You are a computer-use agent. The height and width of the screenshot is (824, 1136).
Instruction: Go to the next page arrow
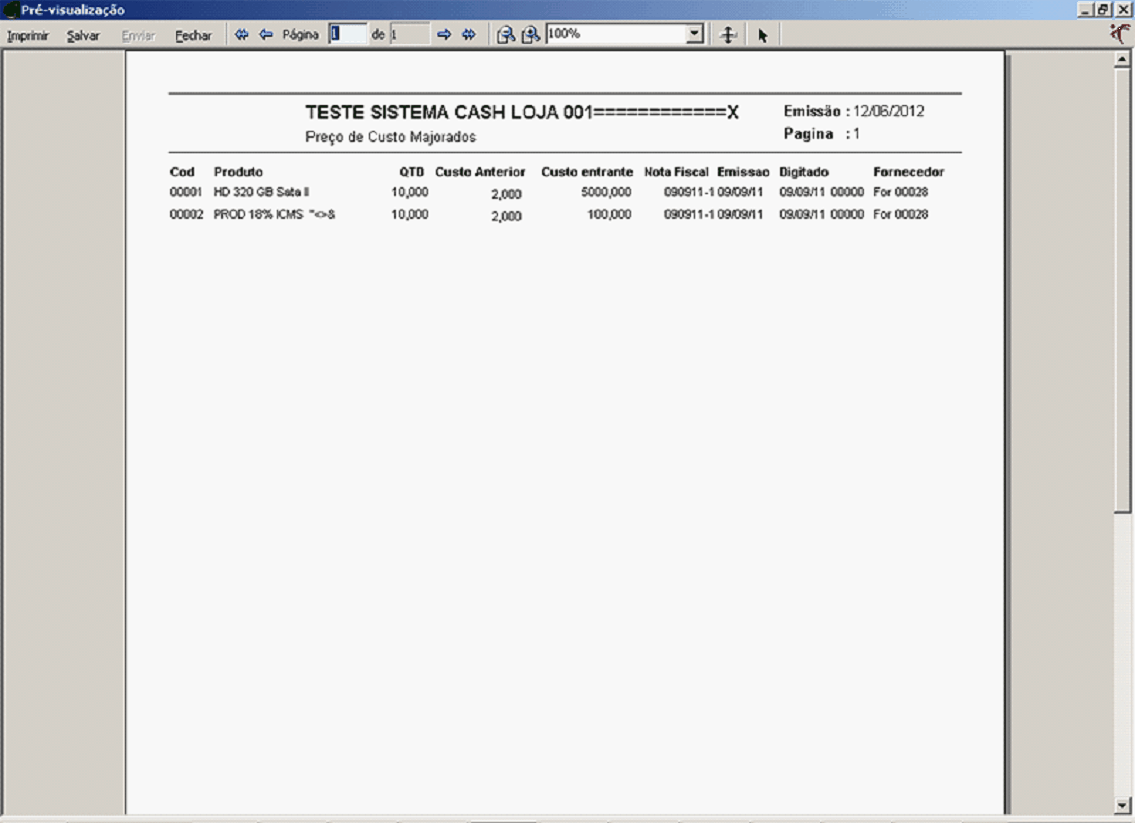click(x=444, y=35)
